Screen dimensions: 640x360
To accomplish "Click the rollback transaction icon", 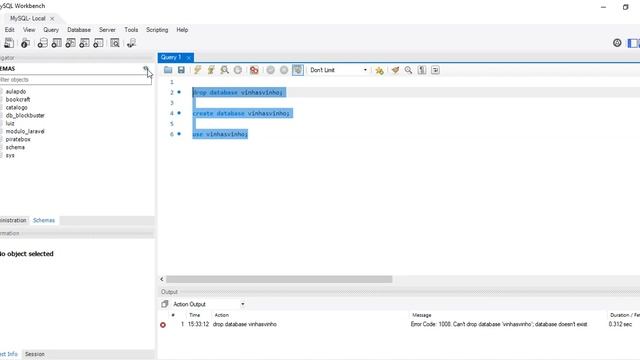I will [284, 70].
